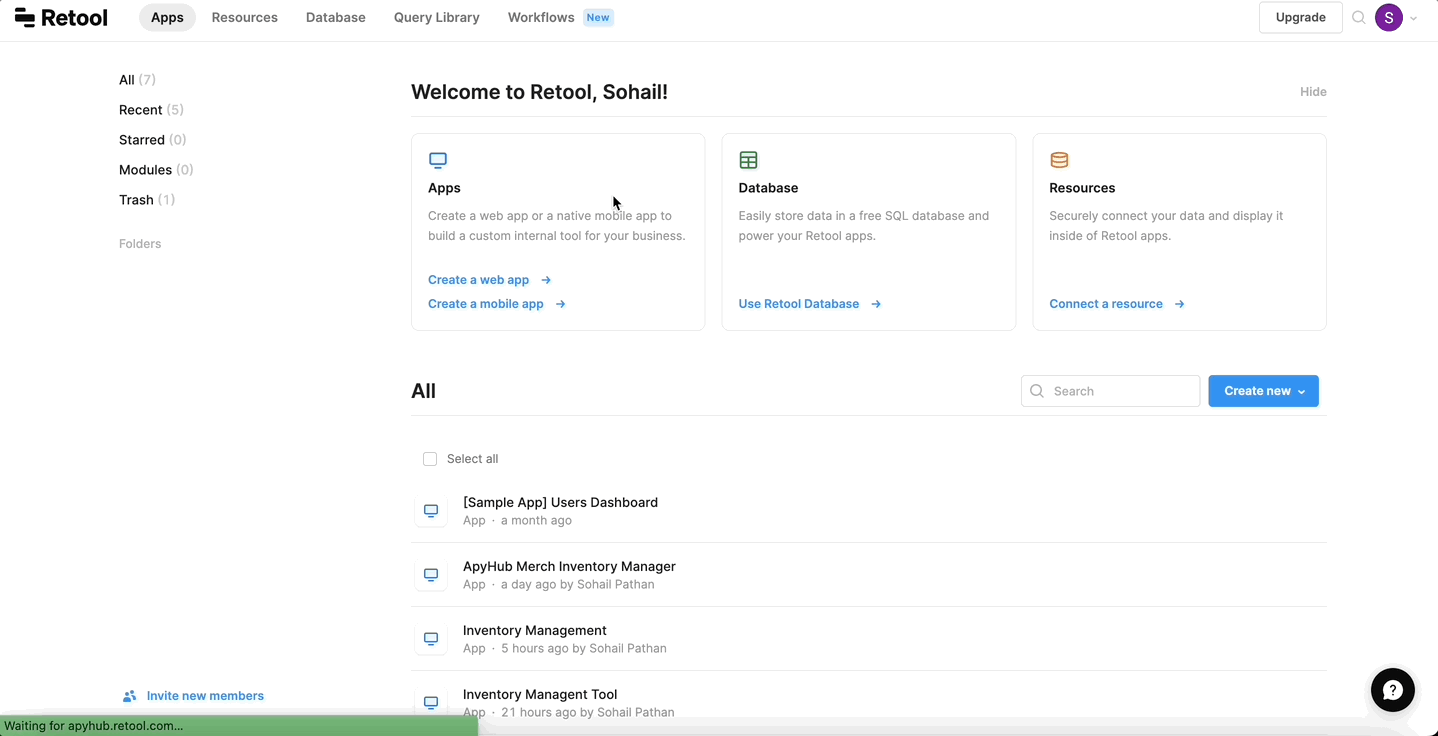Click the Database card table icon
1438x736 pixels.
click(x=748, y=160)
